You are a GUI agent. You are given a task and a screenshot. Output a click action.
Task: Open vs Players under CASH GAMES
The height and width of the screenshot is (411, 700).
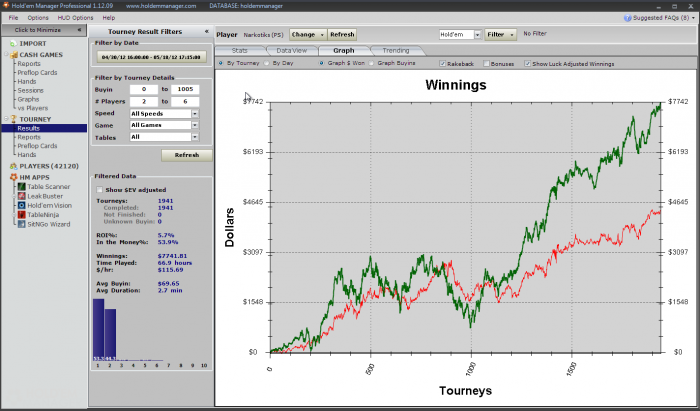click(33, 108)
